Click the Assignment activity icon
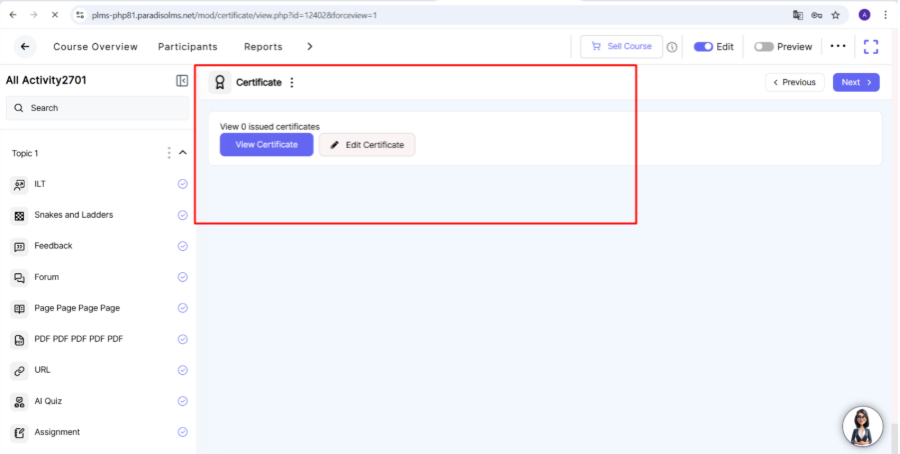 pyautogui.click(x=19, y=432)
